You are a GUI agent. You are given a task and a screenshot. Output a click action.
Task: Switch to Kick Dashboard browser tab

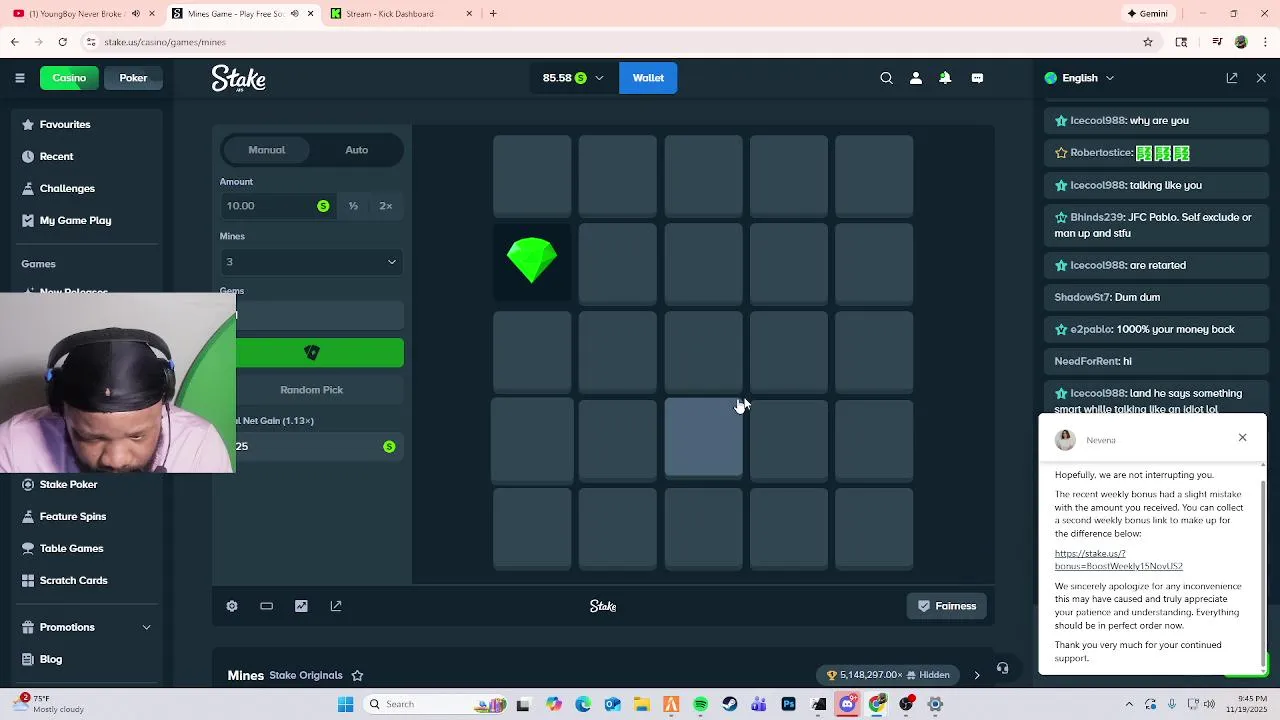[400, 14]
